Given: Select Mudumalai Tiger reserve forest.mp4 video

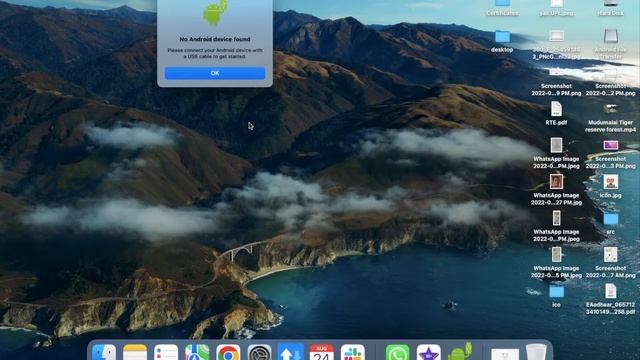Looking at the screenshot, I should coord(611,109).
